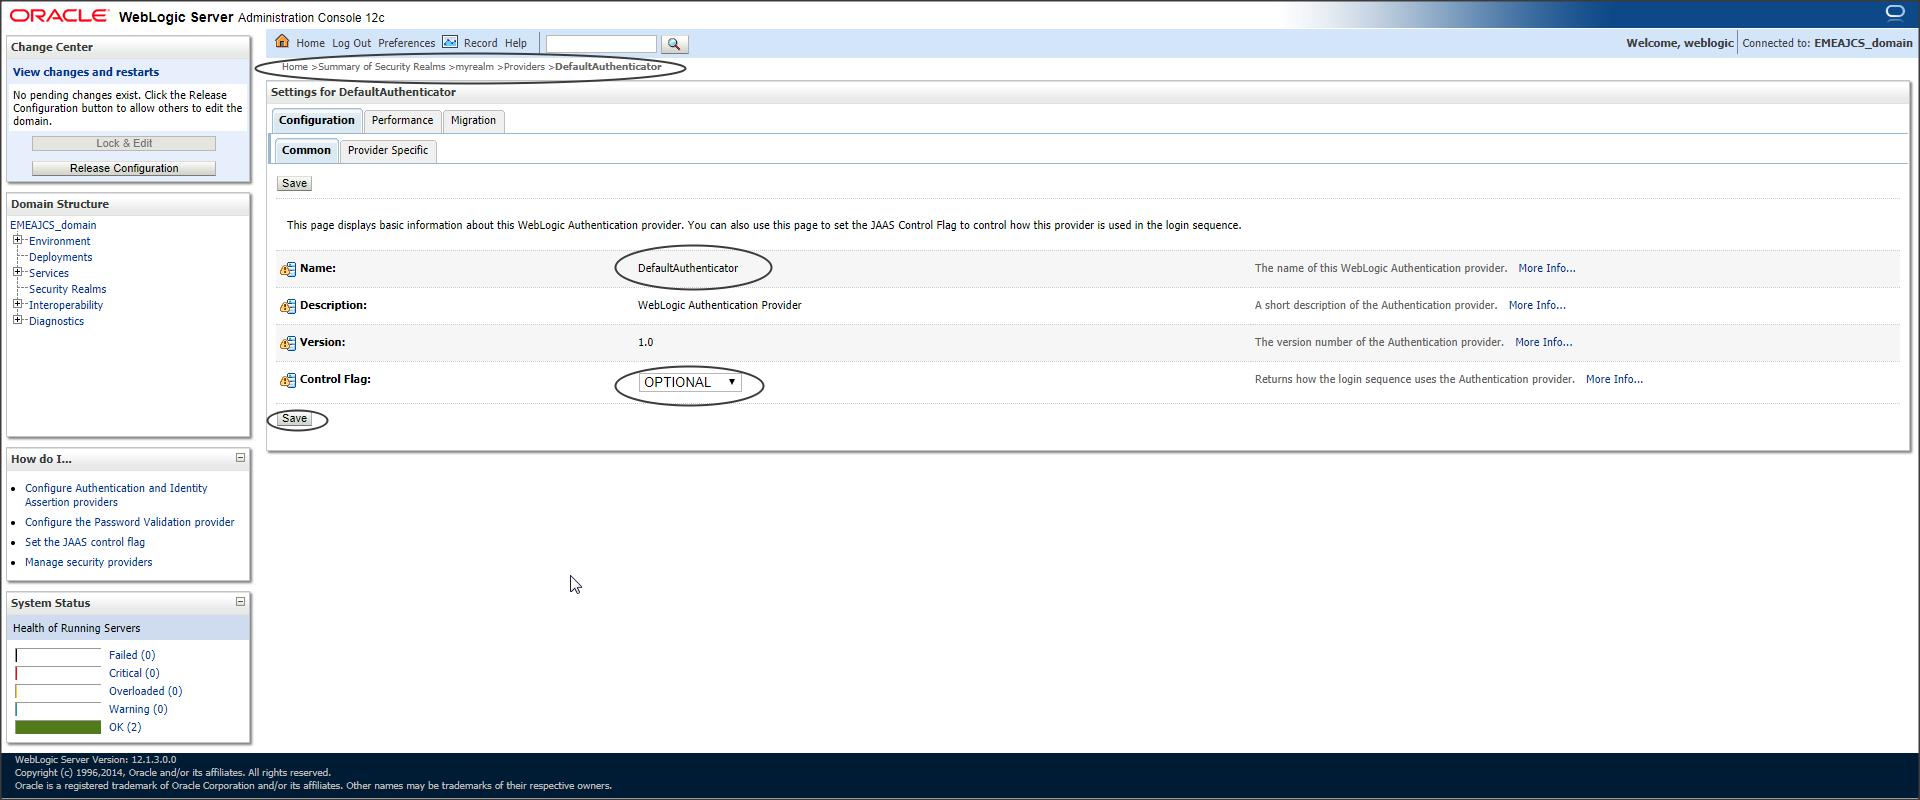The image size is (1920, 800).
Task: Click Home in the toolbar
Action: 310,43
